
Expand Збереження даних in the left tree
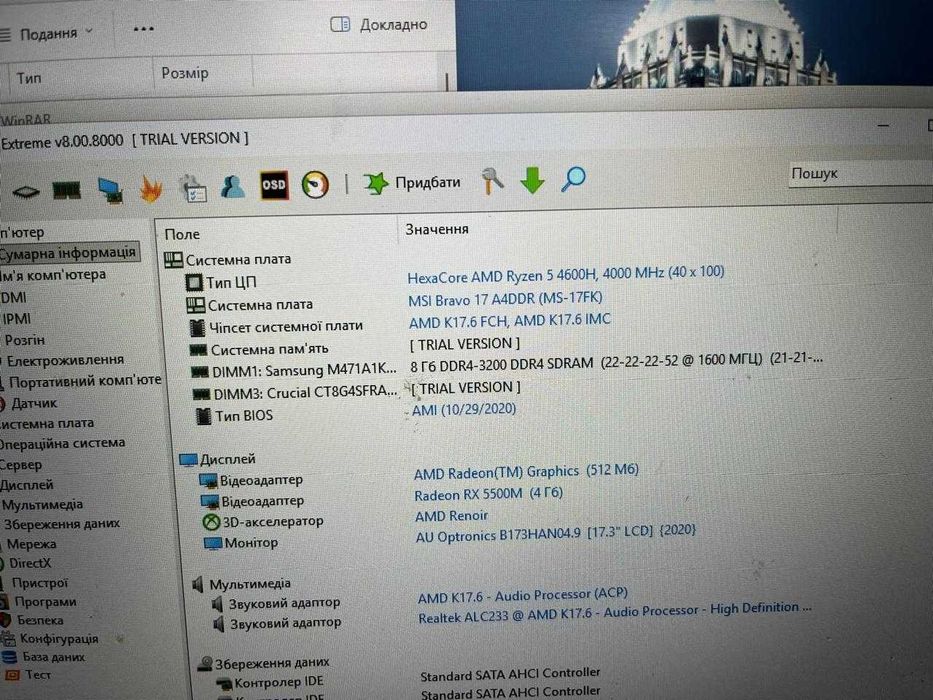coord(62,524)
